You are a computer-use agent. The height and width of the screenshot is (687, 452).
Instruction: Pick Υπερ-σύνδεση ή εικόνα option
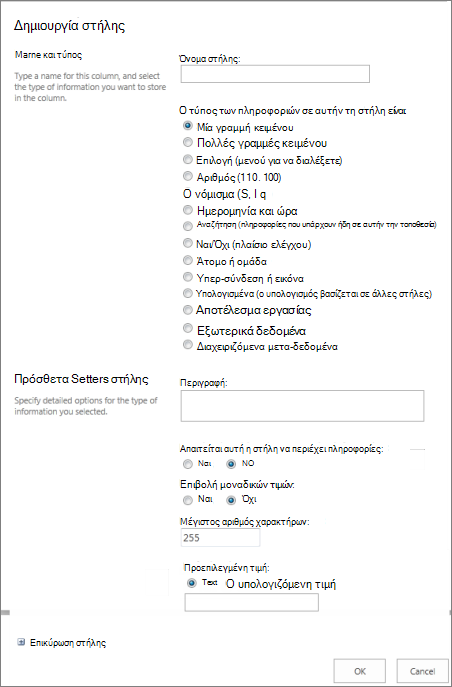pos(187,277)
